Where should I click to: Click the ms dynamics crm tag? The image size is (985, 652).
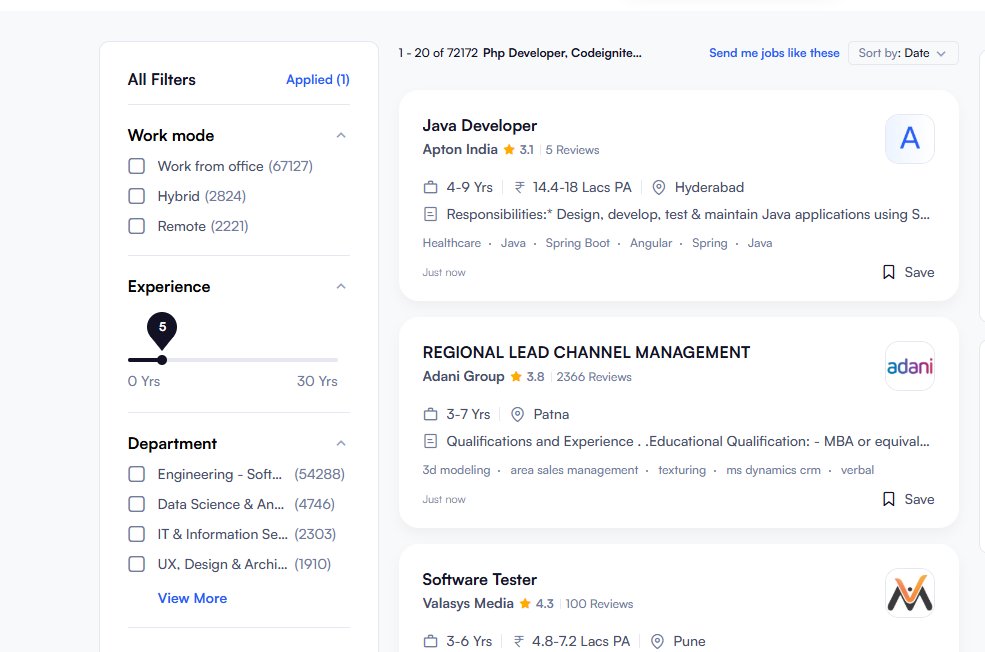(x=773, y=470)
